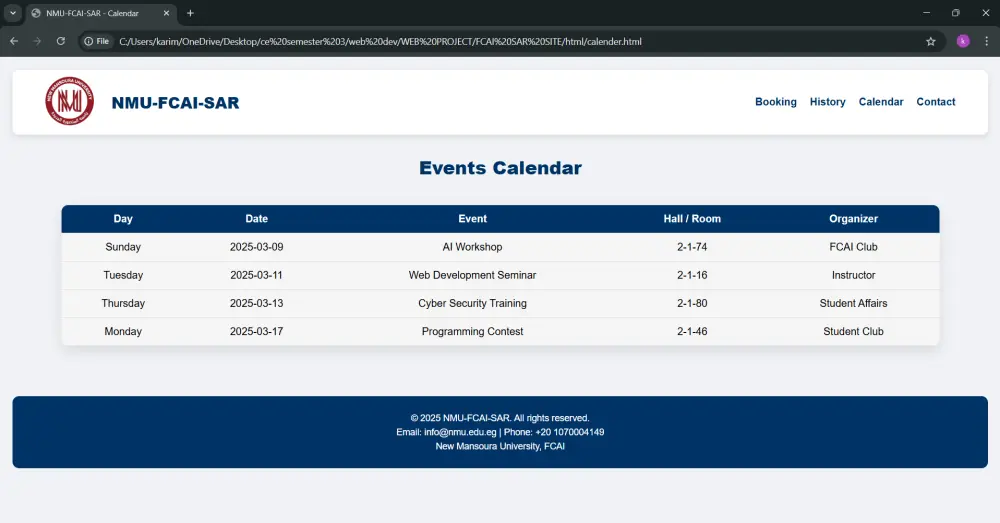Click New Mansoura University, FCAI footer text
The width and height of the screenshot is (1000, 523).
500,446
